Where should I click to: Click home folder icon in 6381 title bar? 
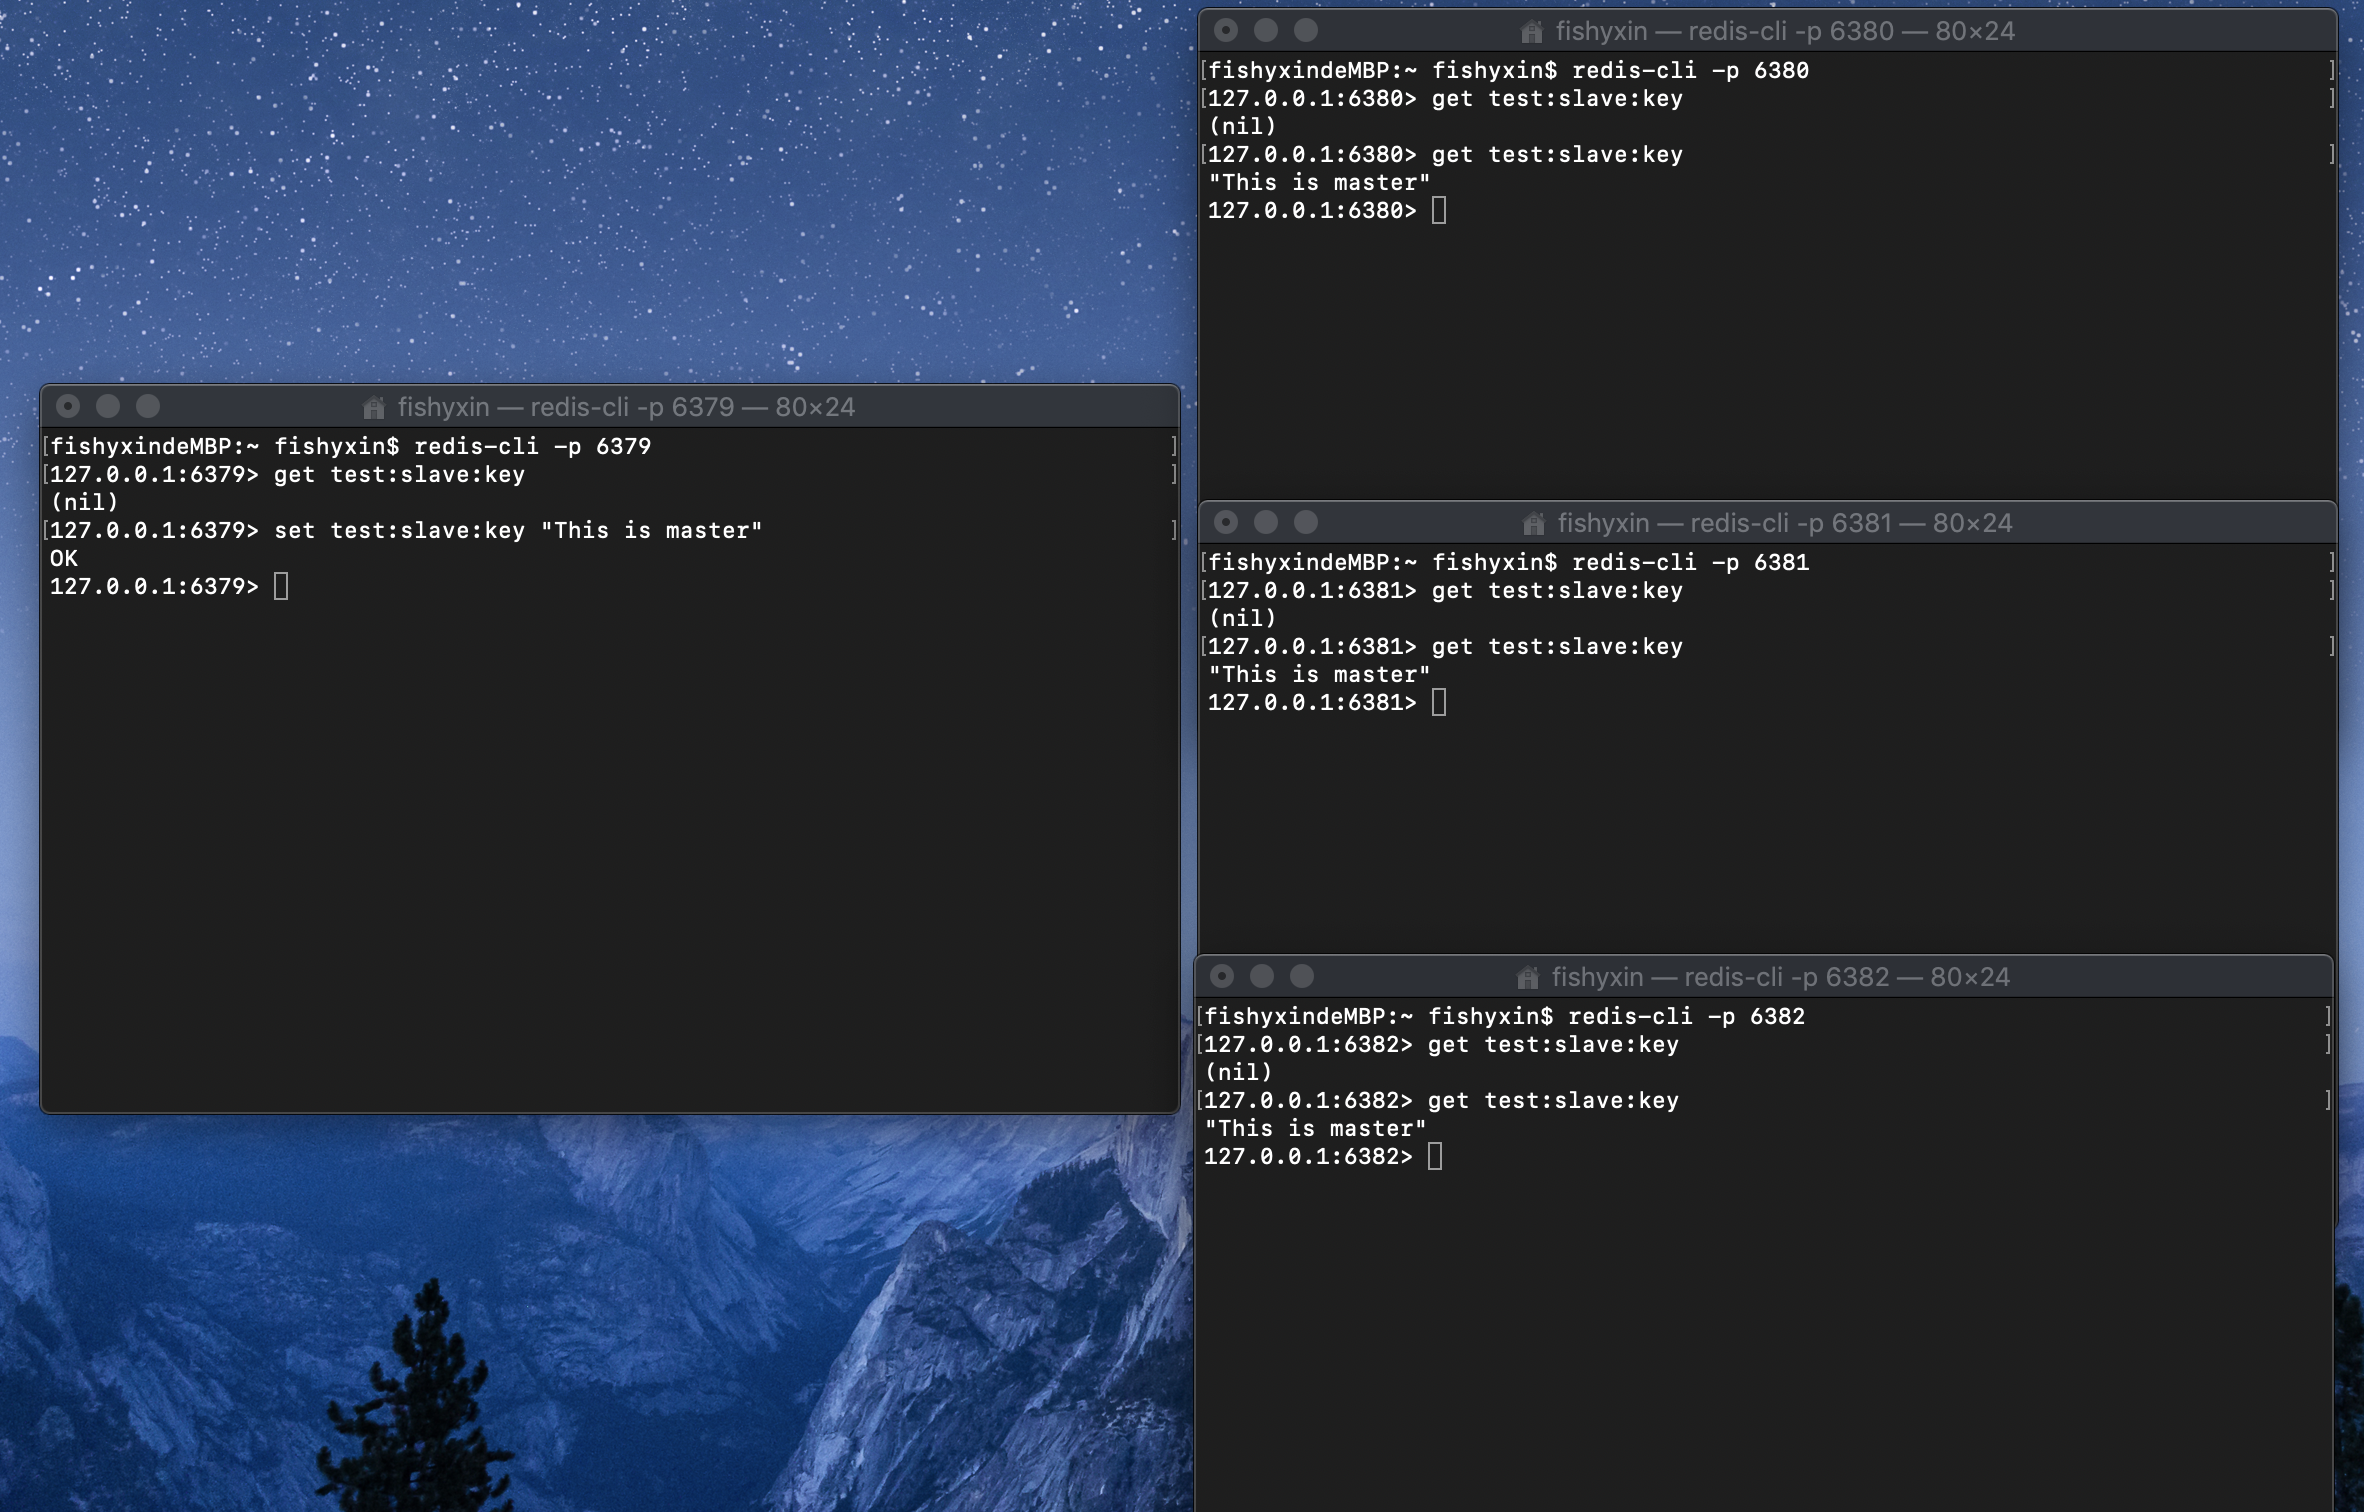click(1533, 523)
